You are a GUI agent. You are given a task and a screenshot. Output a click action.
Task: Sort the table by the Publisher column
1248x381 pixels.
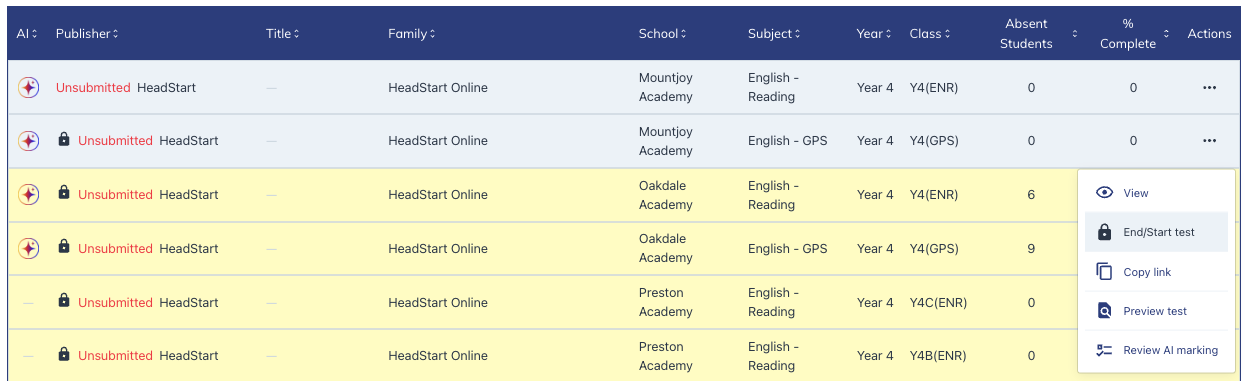[87, 34]
